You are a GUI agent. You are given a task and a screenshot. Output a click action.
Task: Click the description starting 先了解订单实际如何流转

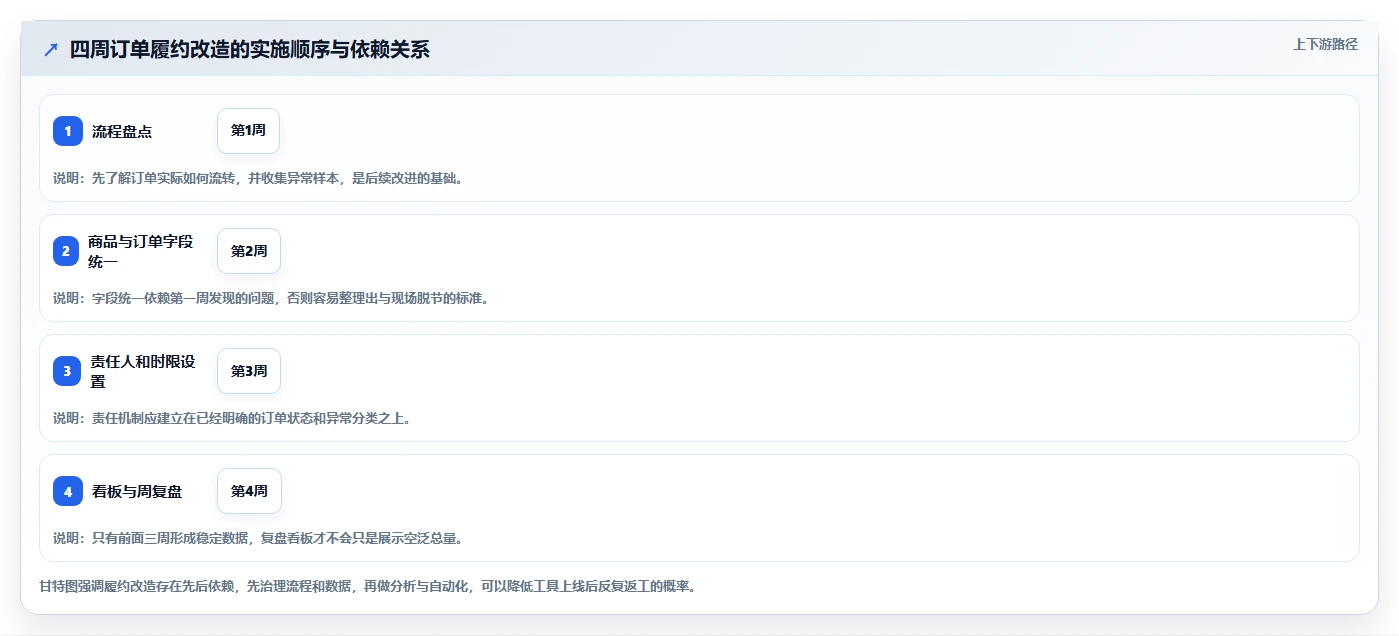pyautogui.click(x=258, y=178)
